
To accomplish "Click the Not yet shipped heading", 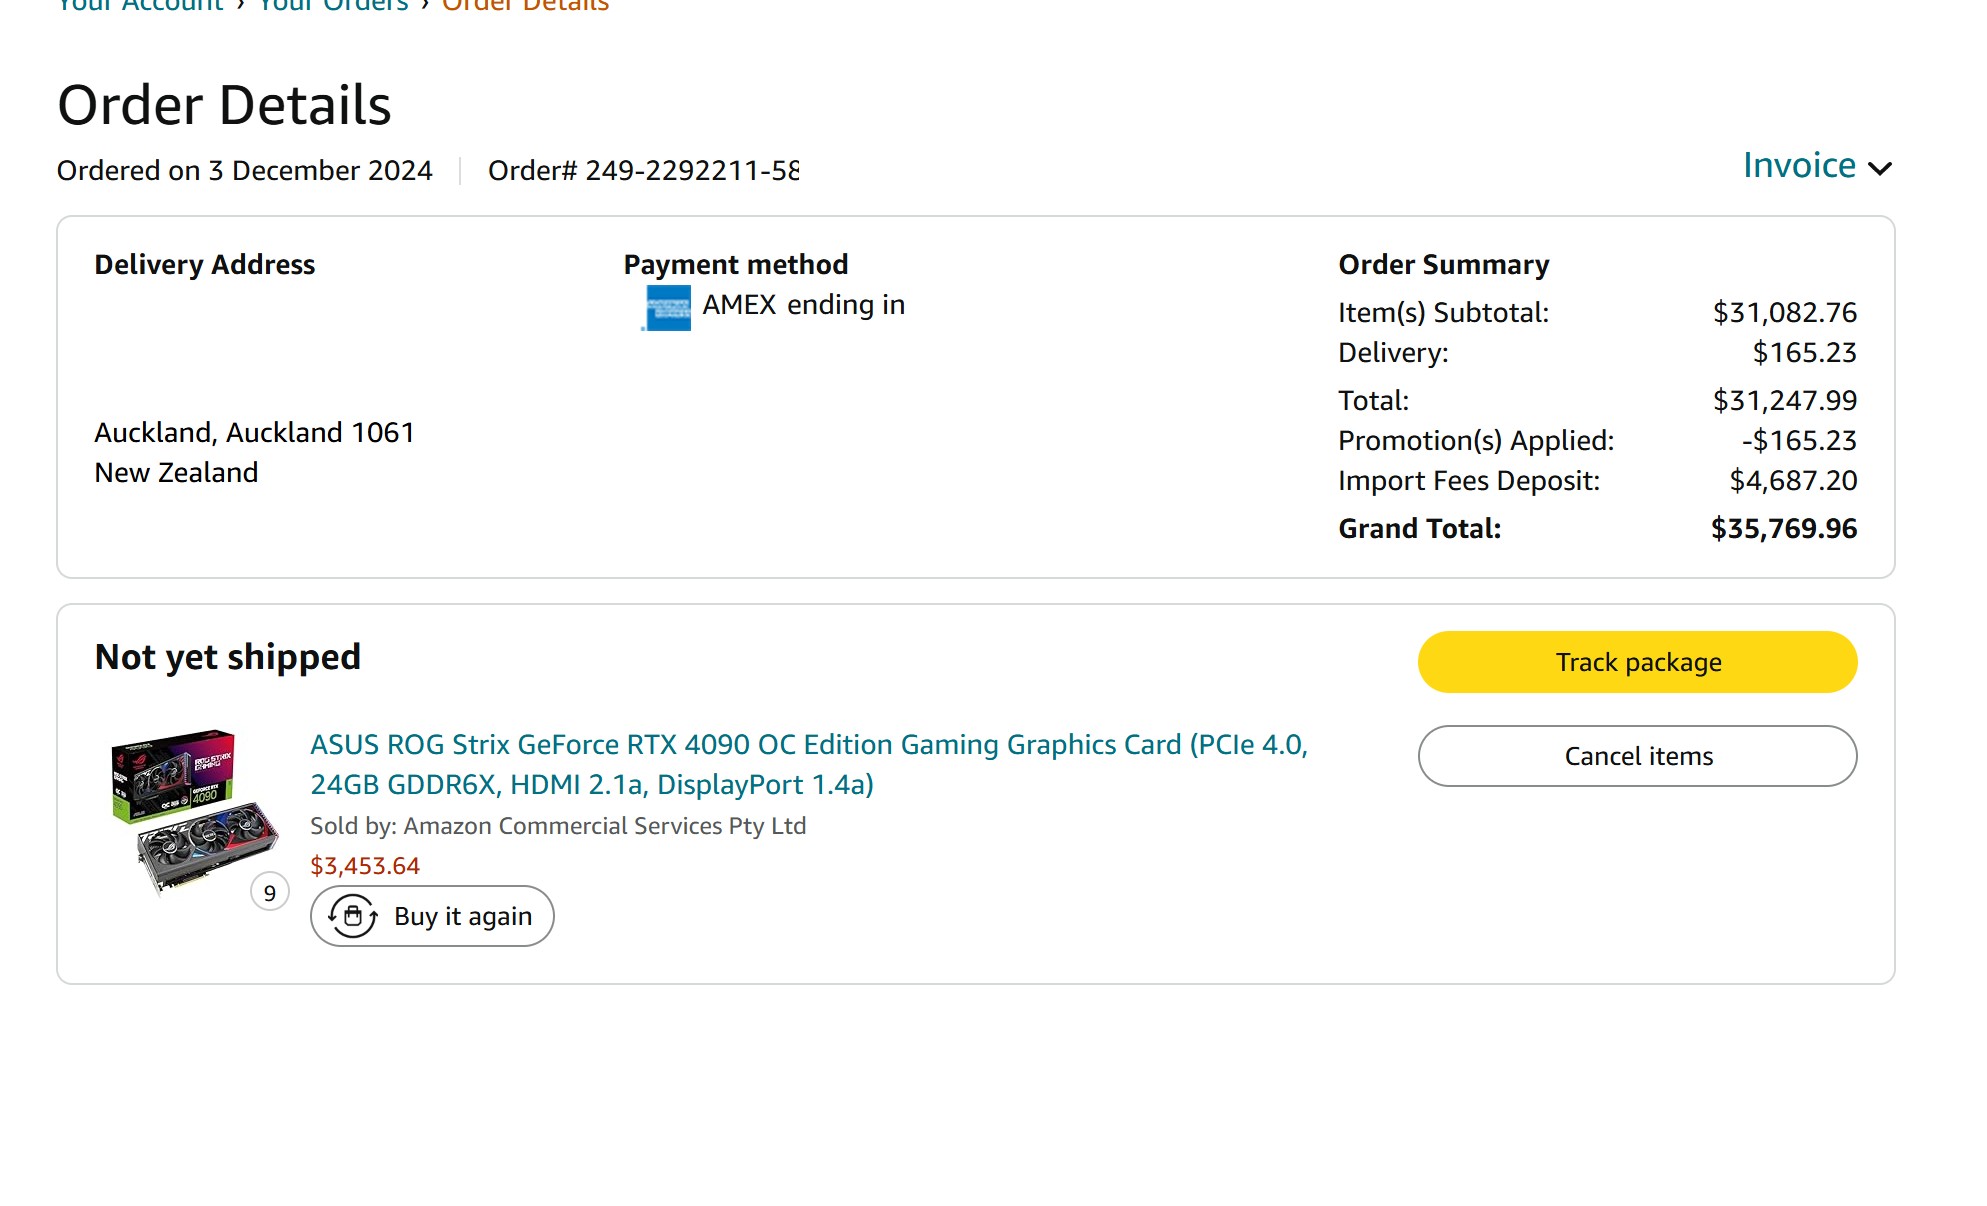I will pos(228,657).
